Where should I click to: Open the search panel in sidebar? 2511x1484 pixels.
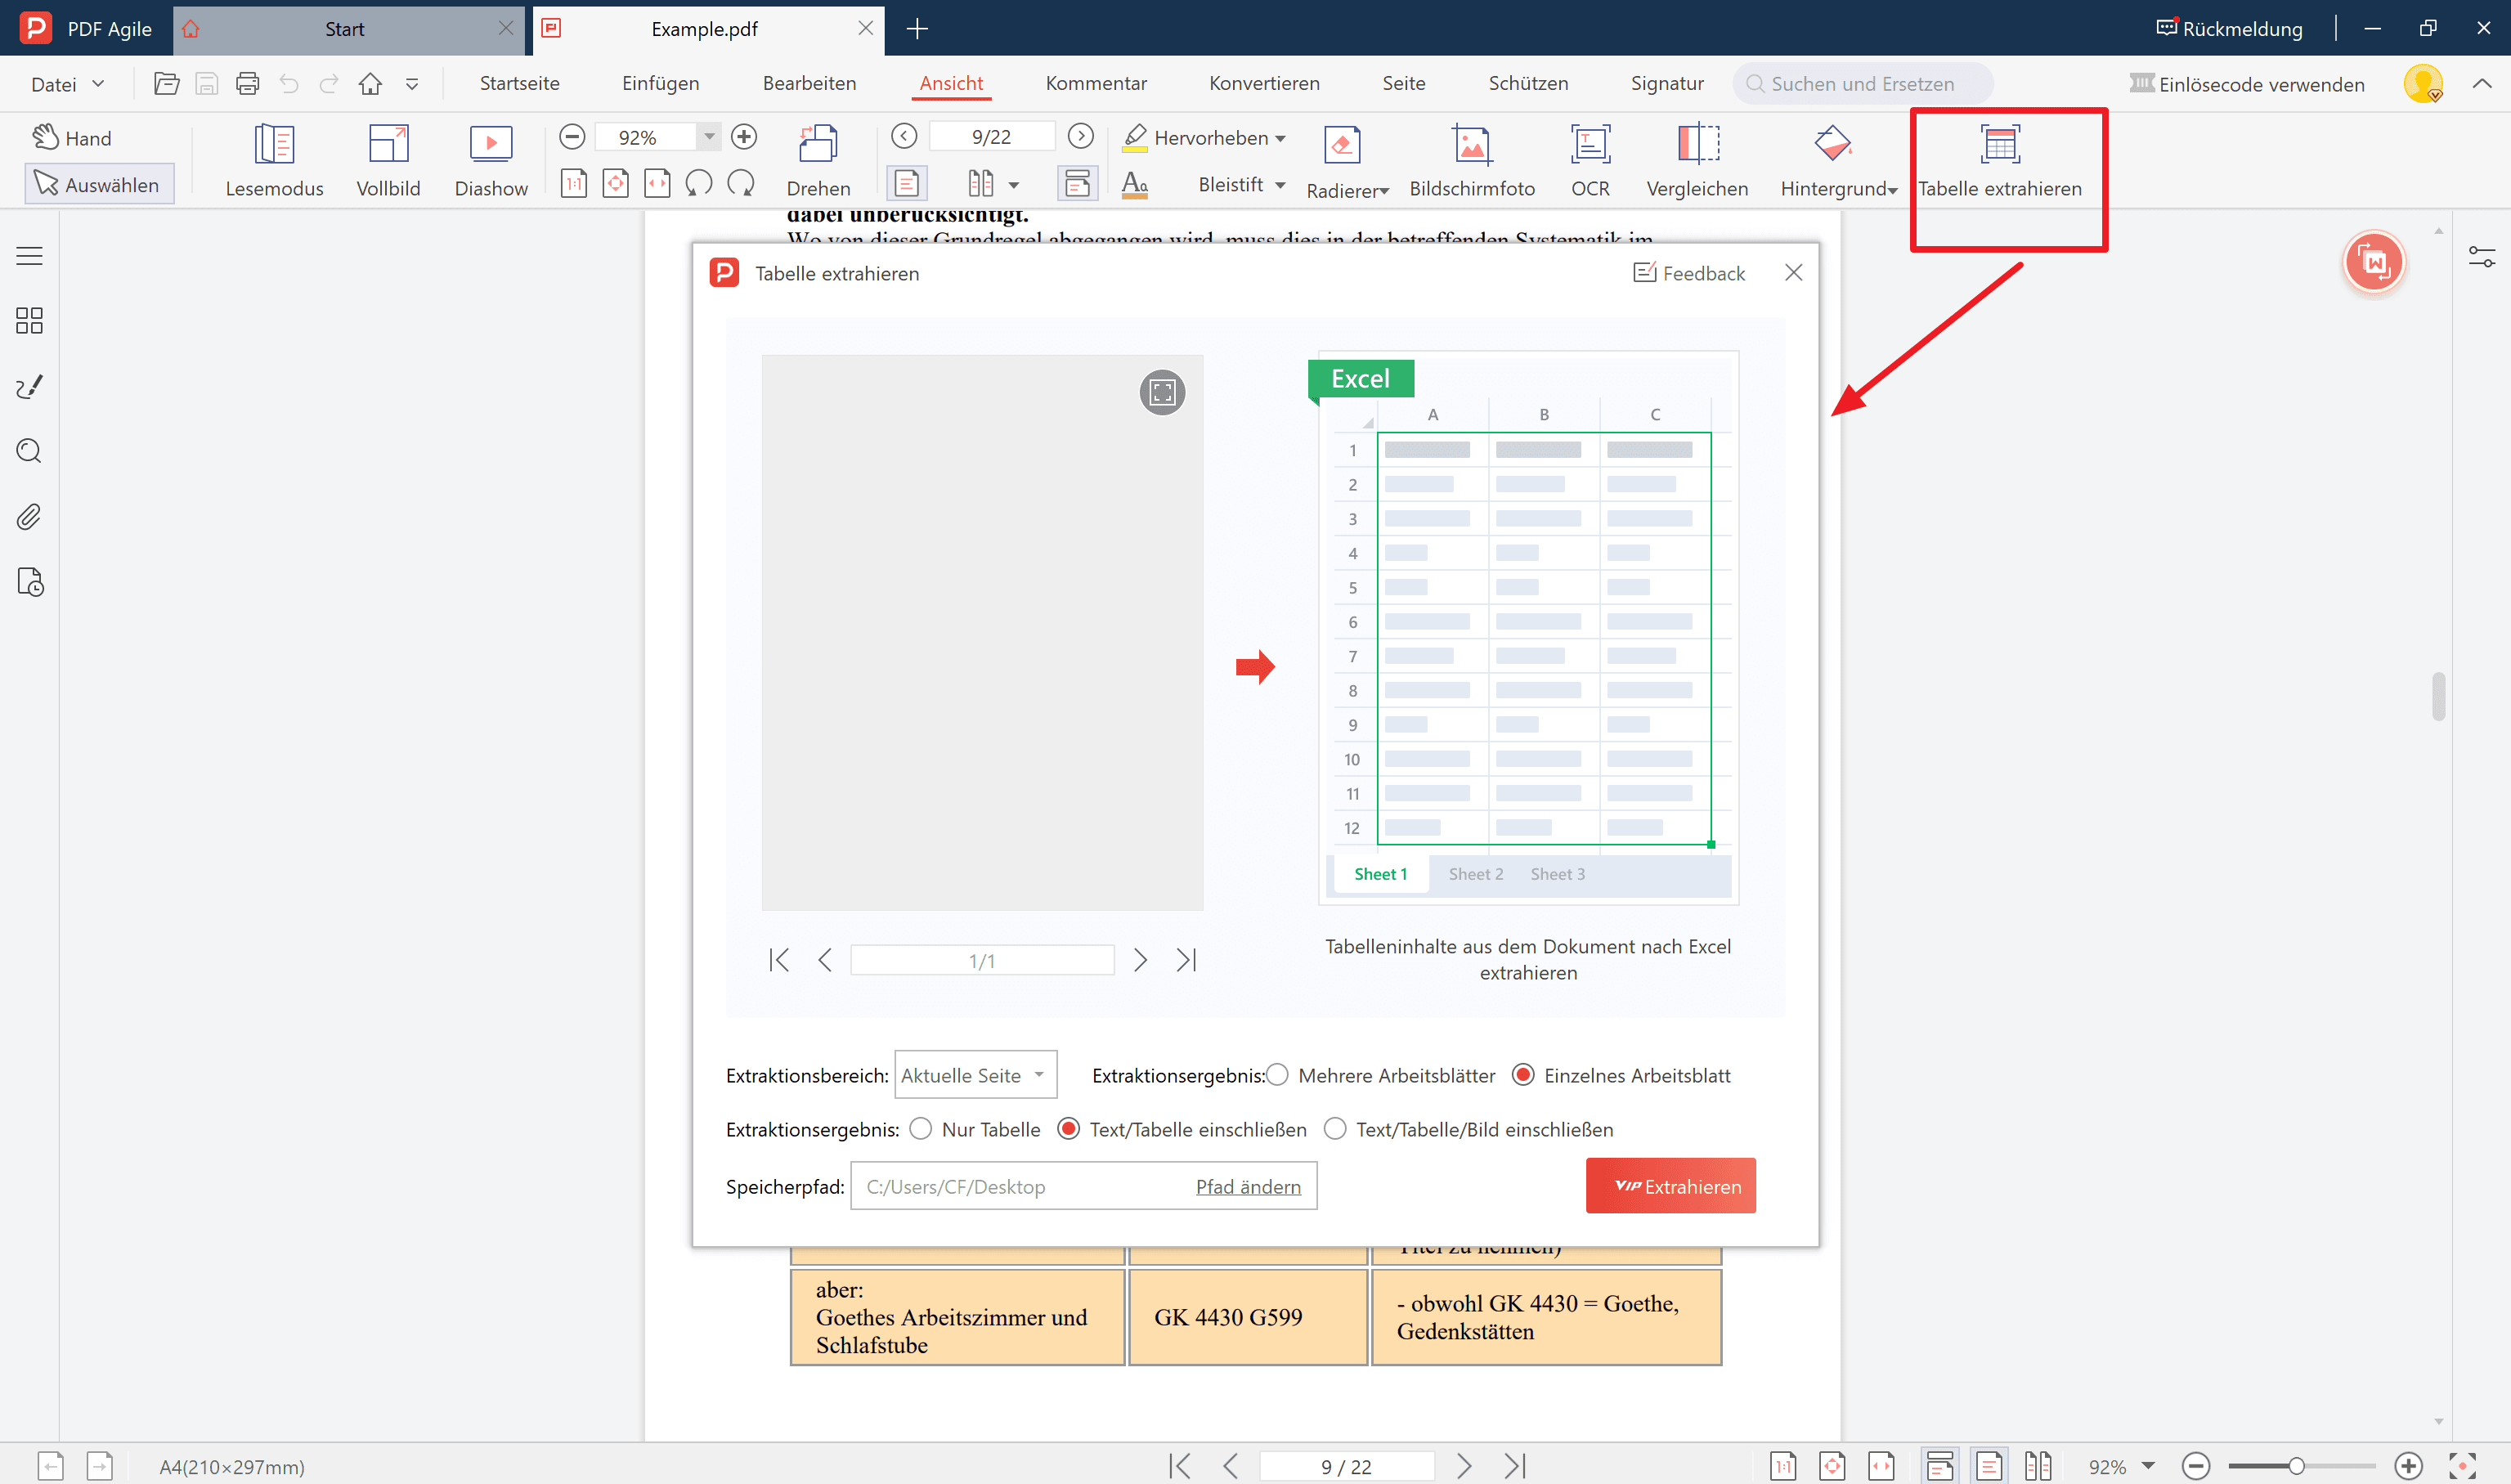tap(29, 451)
